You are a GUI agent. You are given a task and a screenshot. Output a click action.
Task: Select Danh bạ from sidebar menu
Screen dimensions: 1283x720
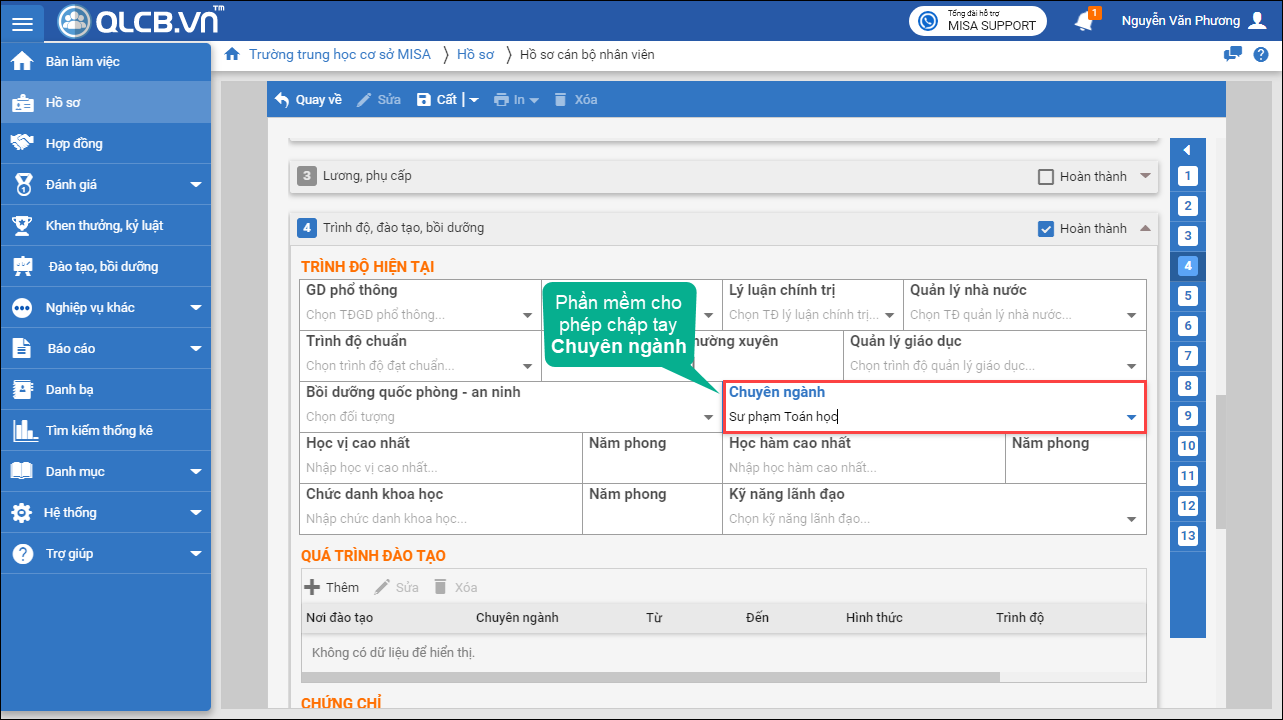(69, 389)
